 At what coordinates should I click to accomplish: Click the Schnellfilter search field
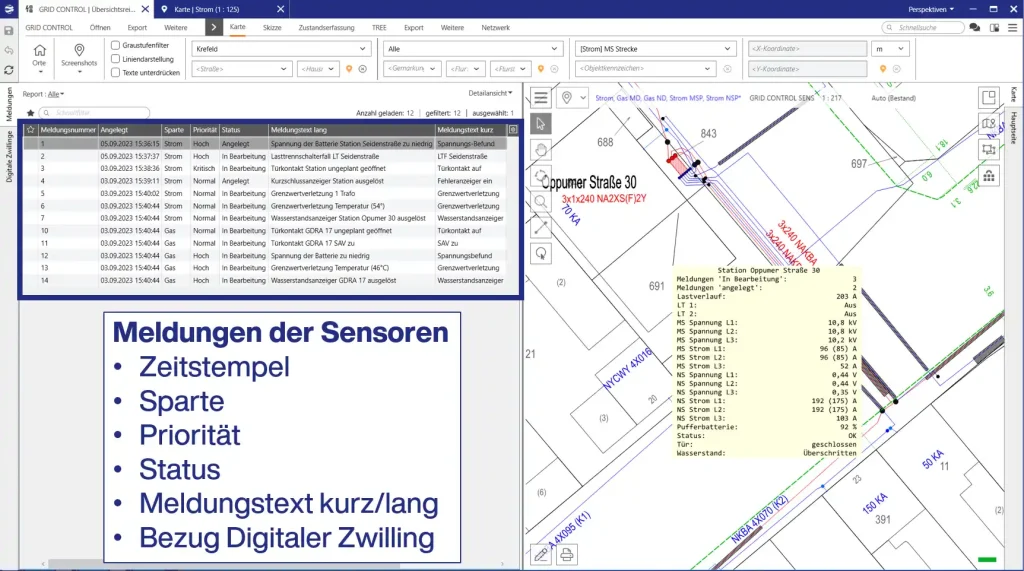click(94, 113)
